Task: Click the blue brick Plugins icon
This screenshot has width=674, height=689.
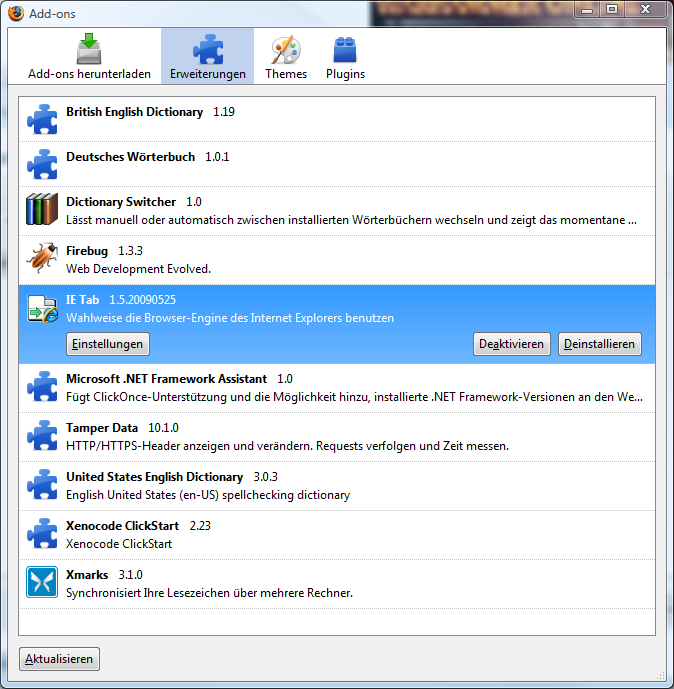Action: 345,50
